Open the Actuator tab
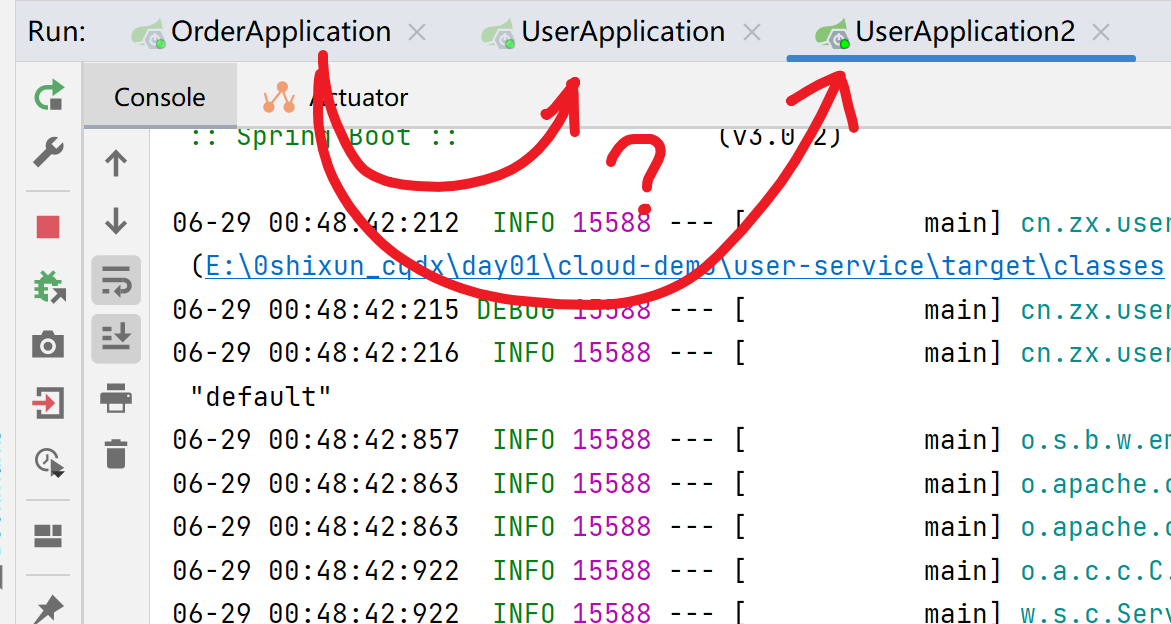 (x=335, y=97)
